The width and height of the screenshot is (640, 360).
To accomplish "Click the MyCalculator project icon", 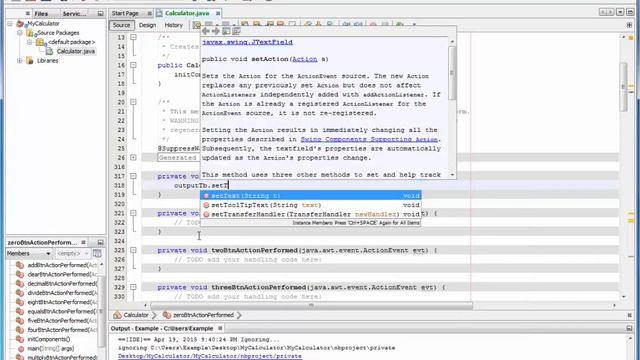I will 20,24.
